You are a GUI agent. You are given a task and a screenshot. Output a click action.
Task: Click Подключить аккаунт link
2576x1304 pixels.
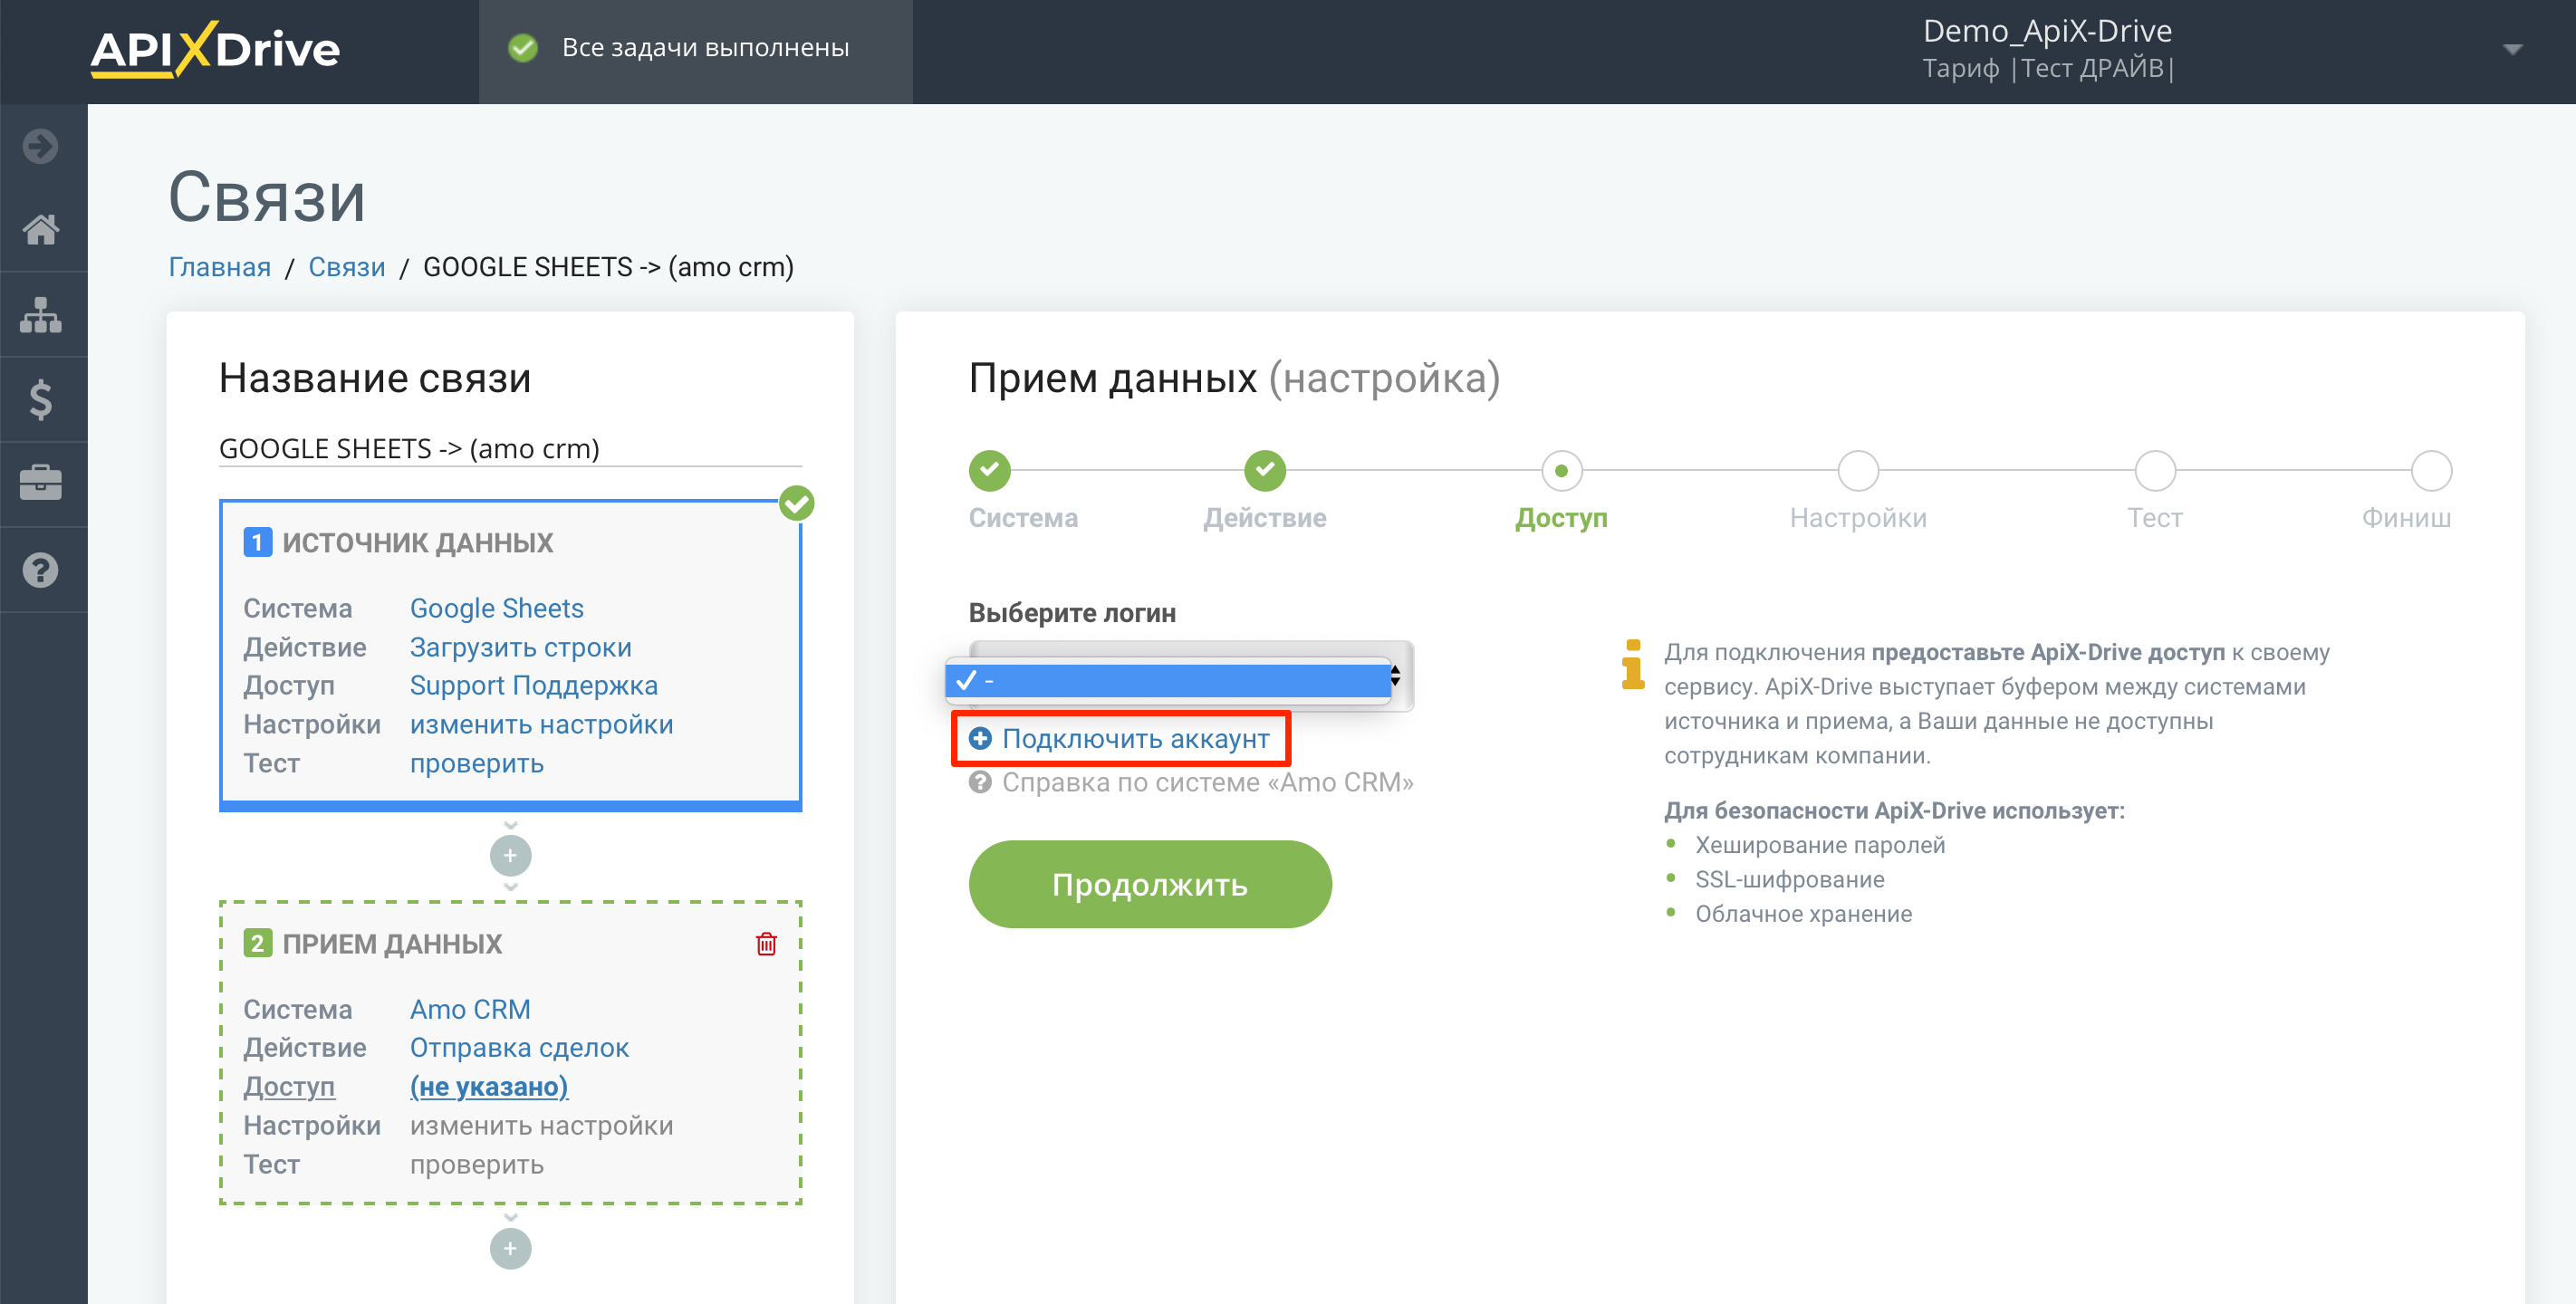(1135, 738)
